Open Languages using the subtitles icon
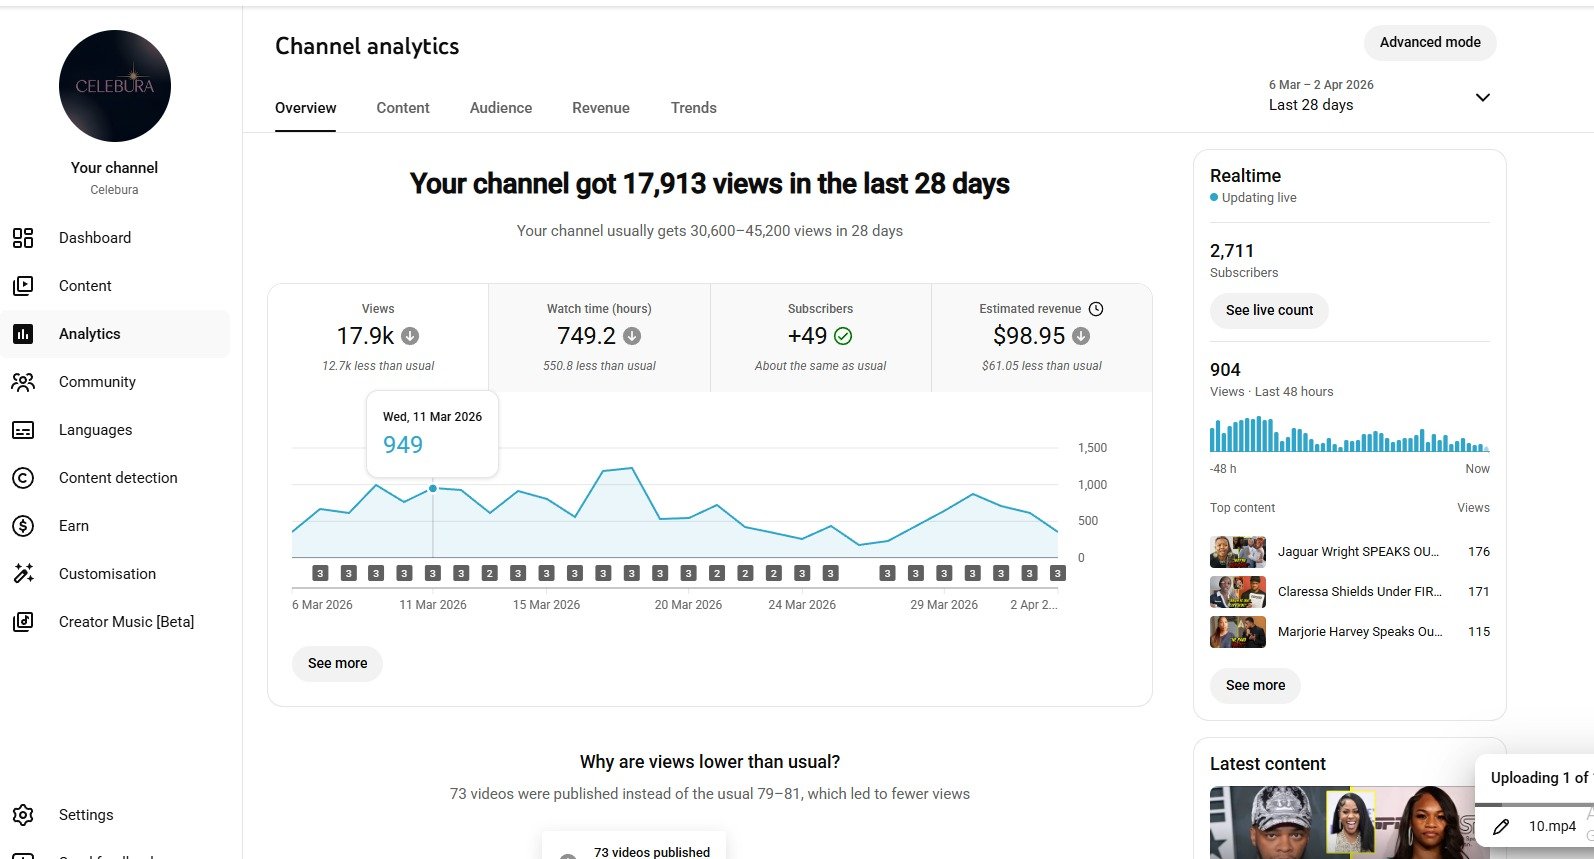The height and width of the screenshot is (859, 1594). (23, 430)
